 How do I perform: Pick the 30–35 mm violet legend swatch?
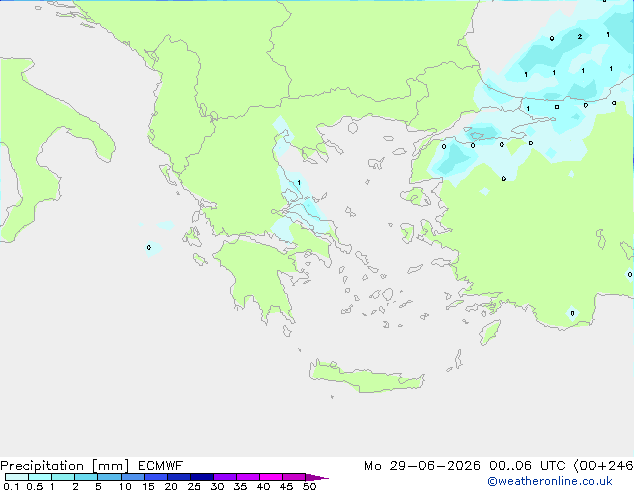point(225,477)
